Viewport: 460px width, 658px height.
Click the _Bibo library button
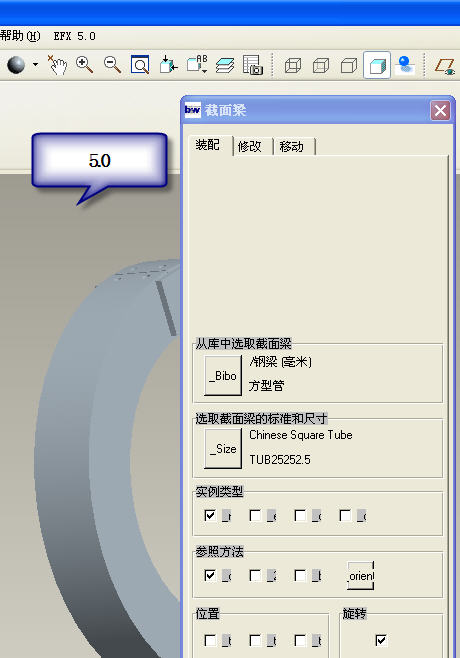coord(223,376)
